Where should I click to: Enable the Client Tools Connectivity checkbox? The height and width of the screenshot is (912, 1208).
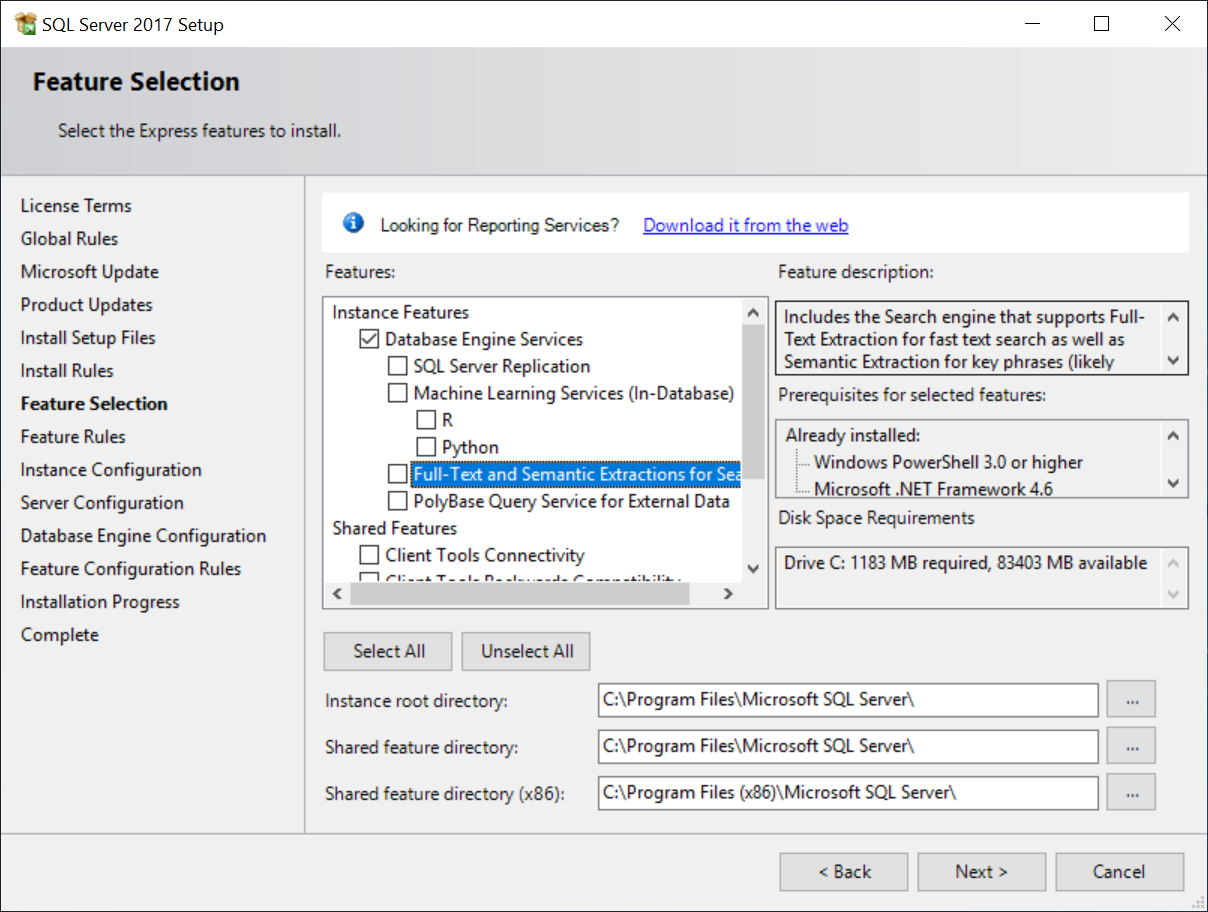pos(368,555)
